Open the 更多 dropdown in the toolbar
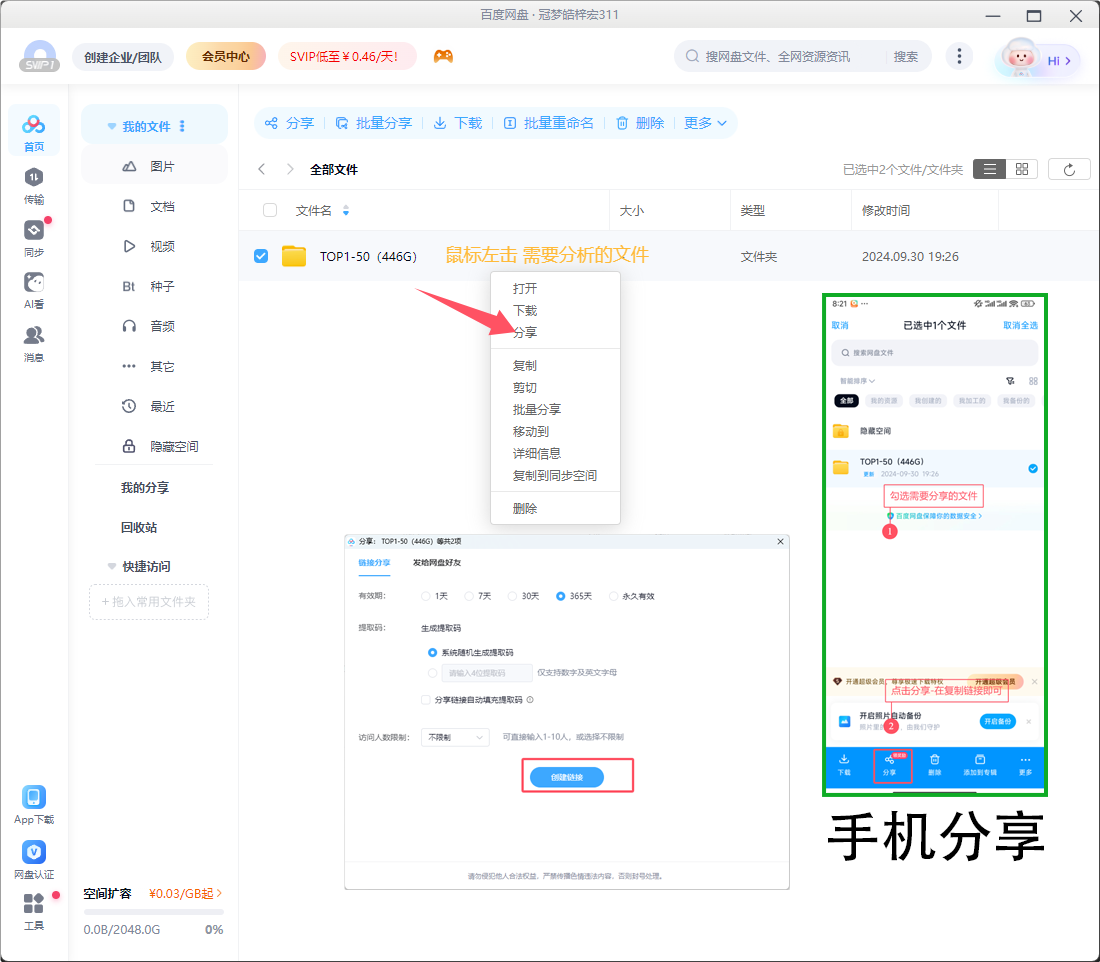1100x962 pixels. pos(702,123)
